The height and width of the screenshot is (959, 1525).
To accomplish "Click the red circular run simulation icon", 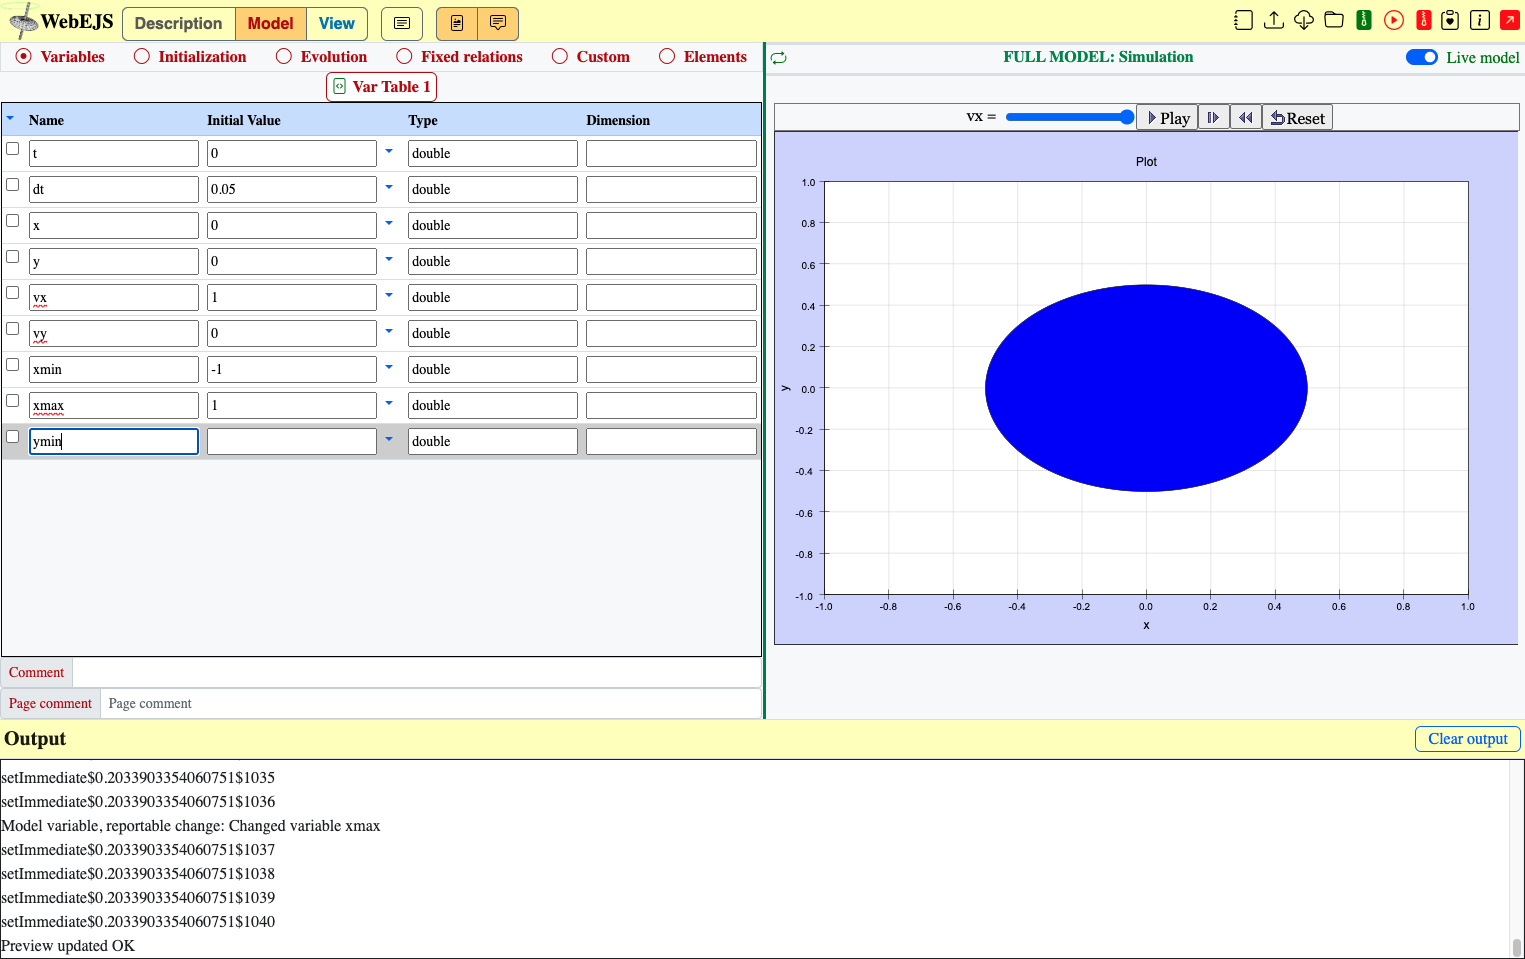I will (1394, 20).
